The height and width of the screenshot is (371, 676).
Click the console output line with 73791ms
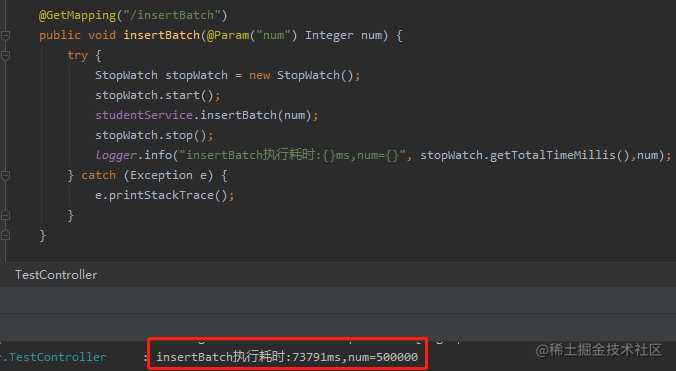287,357
